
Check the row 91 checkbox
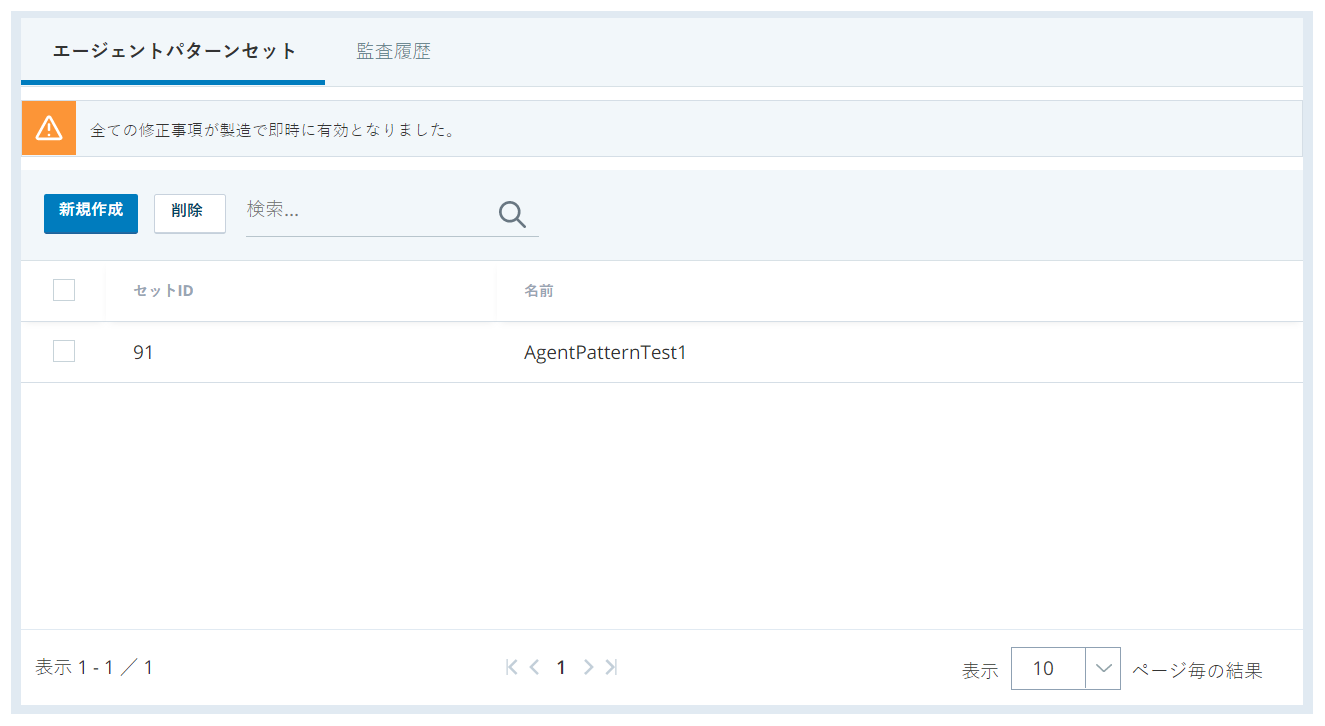(x=64, y=351)
